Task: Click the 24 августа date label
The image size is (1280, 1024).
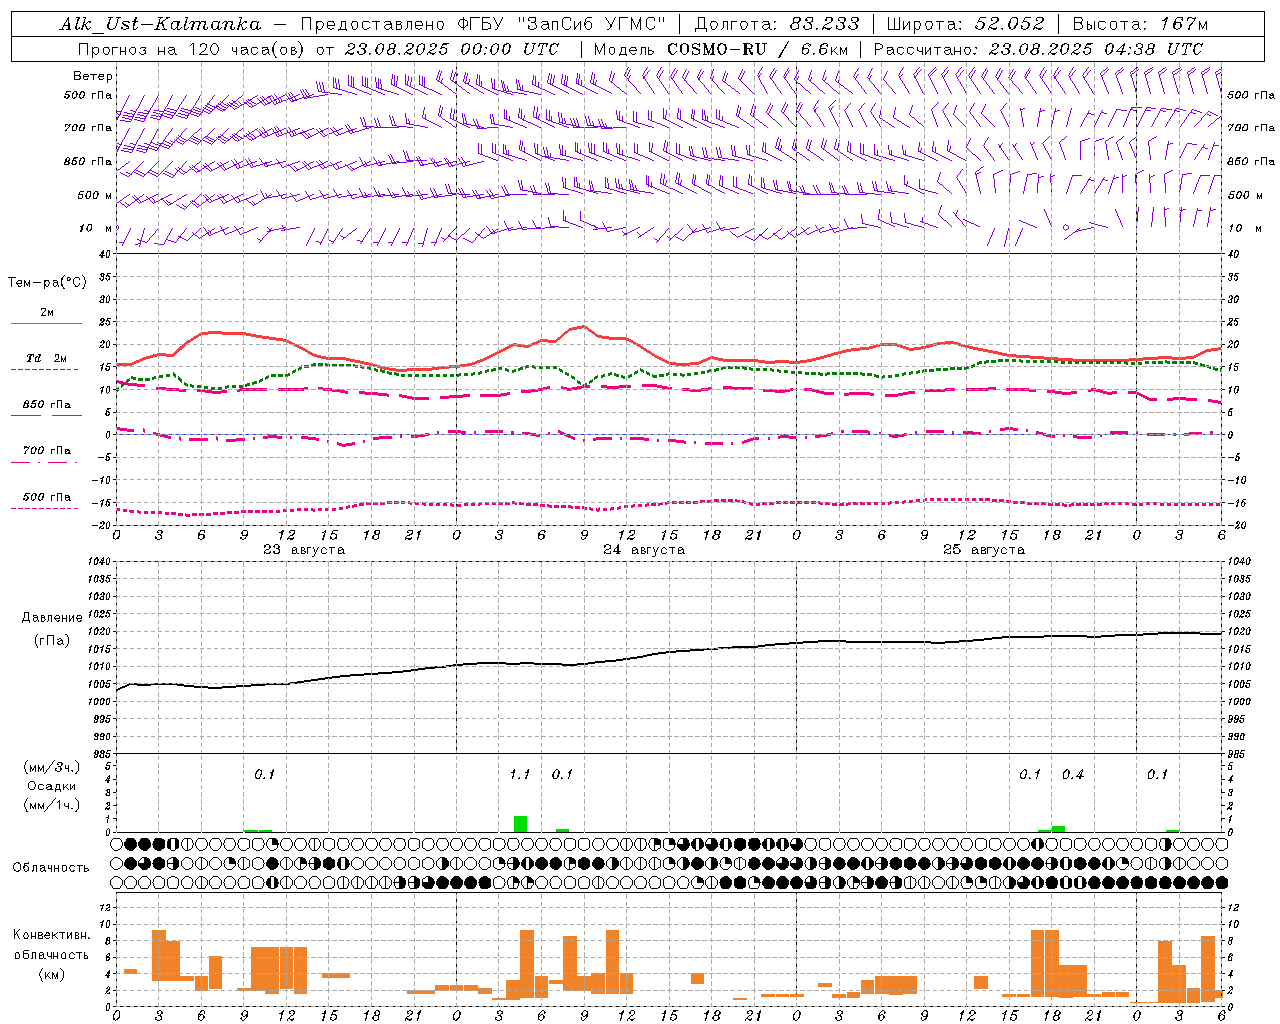Action: pyautogui.click(x=644, y=550)
